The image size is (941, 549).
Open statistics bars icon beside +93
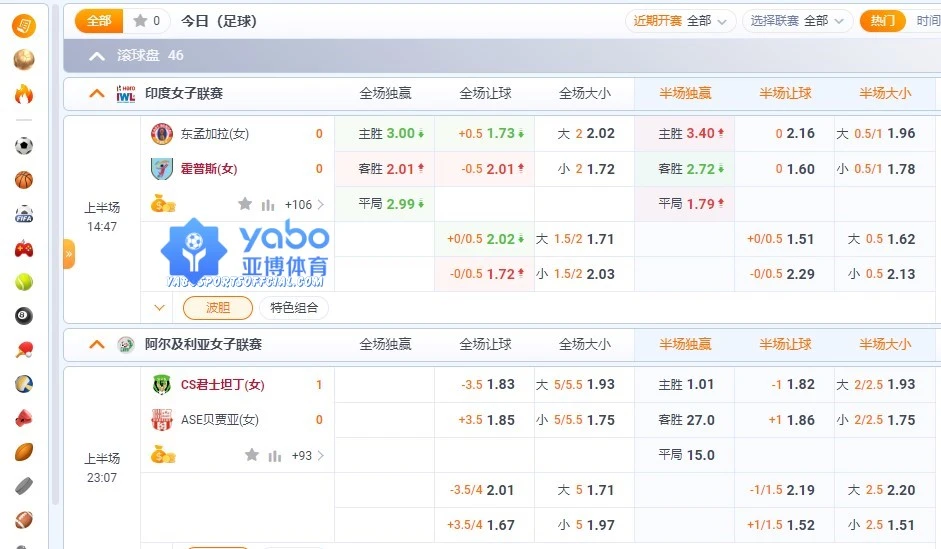click(x=274, y=456)
